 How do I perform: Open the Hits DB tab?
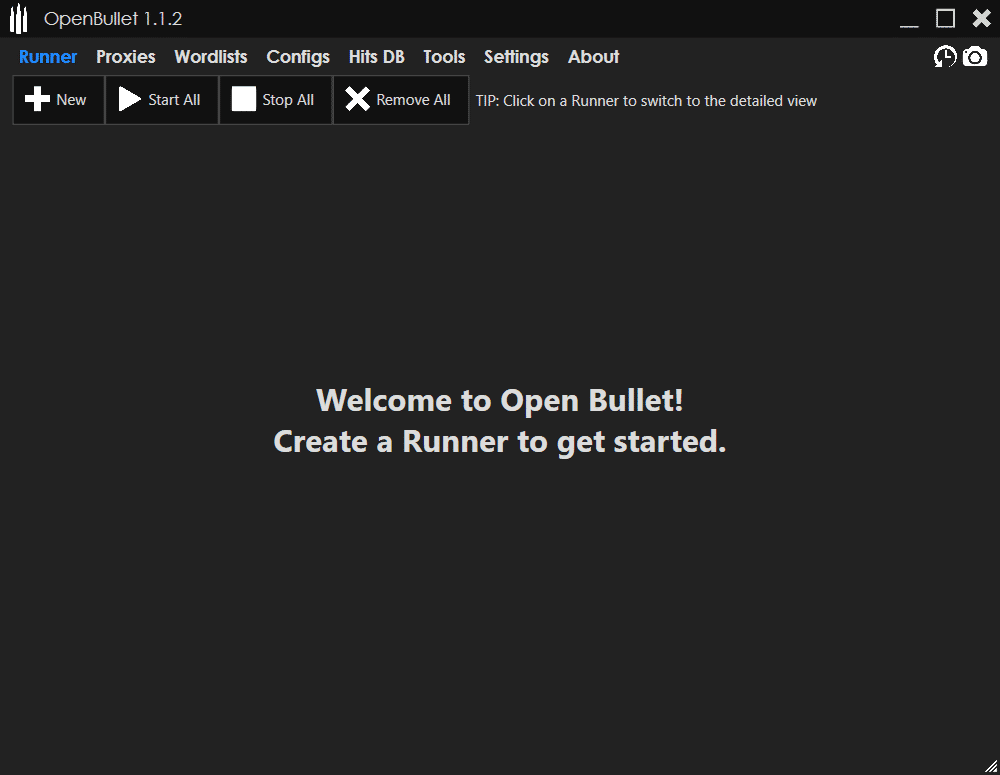tap(376, 57)
